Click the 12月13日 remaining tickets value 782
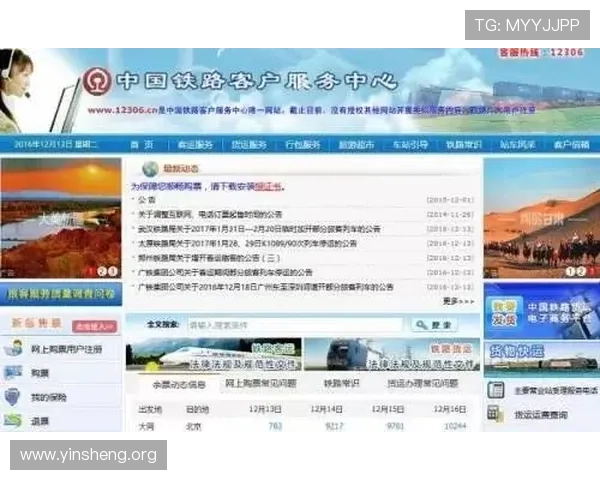The image size is (600, 480). pos(276,426)
